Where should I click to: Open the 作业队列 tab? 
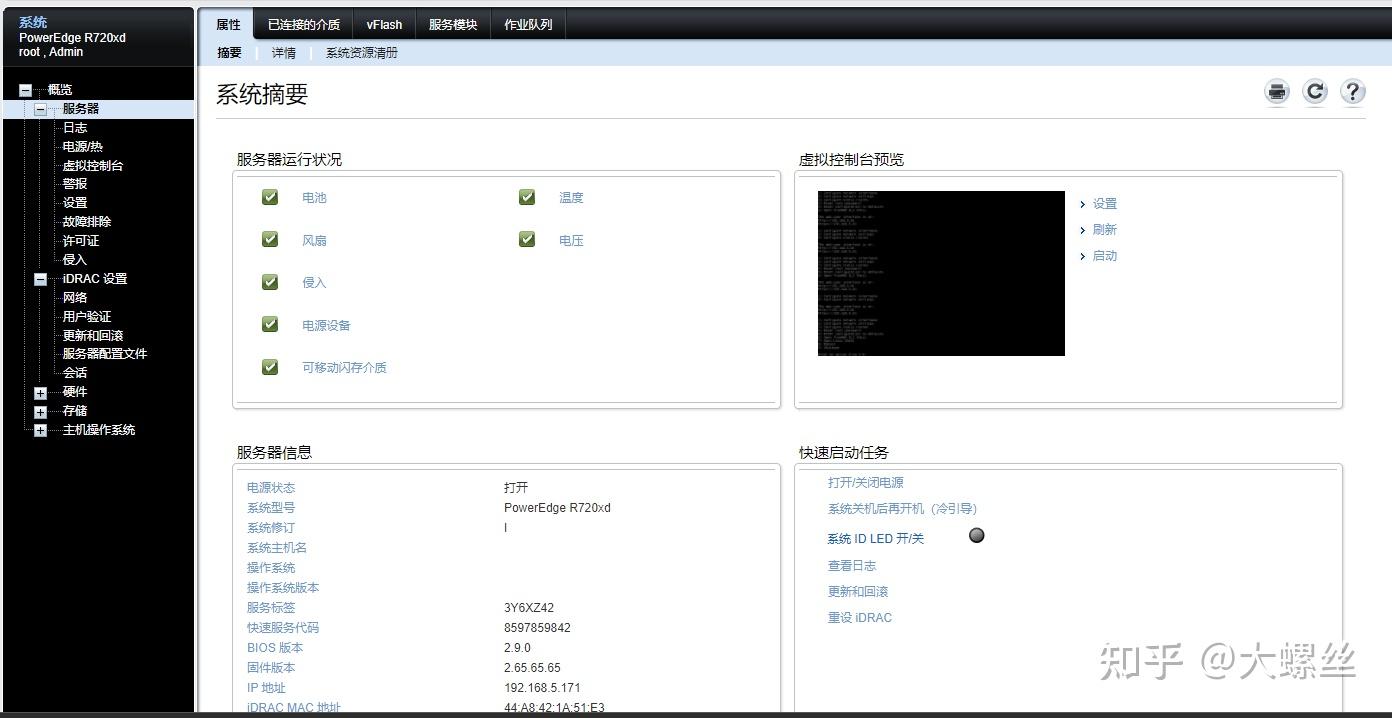528,24
